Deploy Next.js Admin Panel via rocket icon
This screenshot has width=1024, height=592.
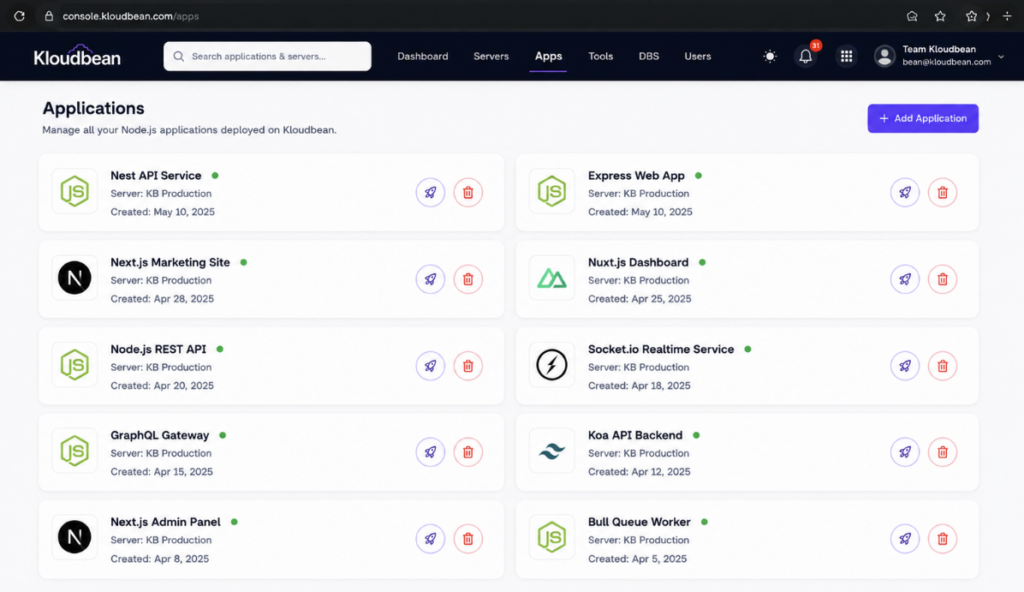click(430, 539)
